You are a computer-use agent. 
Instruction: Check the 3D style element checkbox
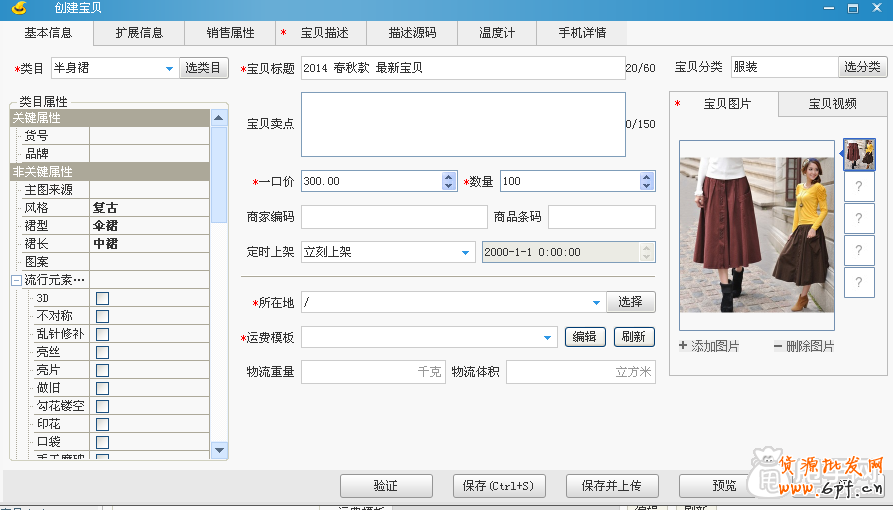point(102,298)
